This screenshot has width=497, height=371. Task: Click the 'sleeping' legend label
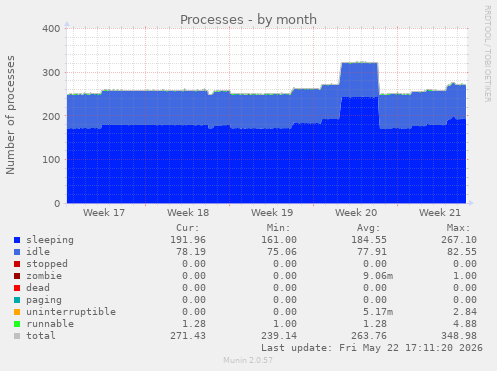(x=50, y=240)
